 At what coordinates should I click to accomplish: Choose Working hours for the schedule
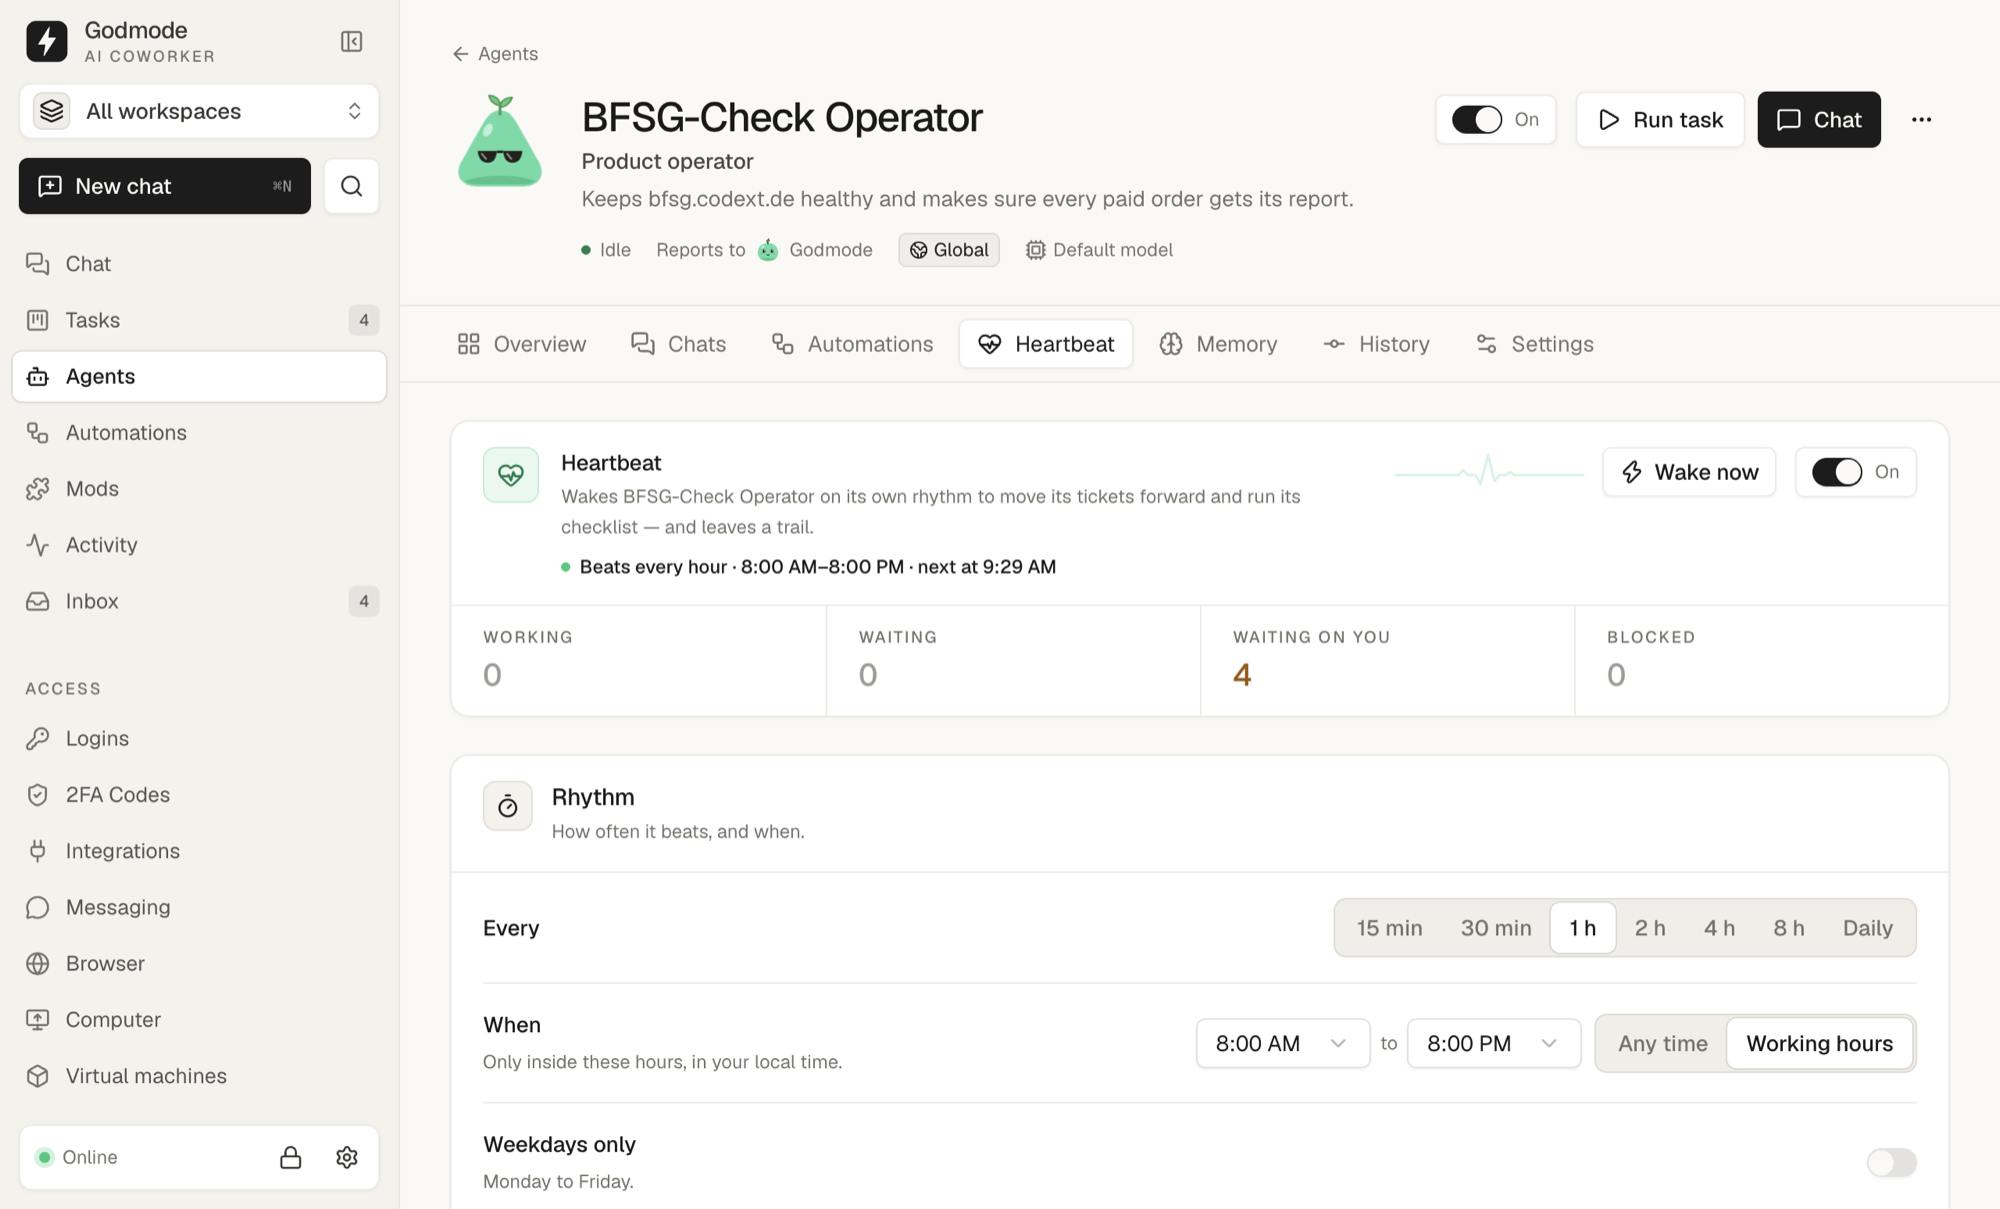point(1819,1044)
